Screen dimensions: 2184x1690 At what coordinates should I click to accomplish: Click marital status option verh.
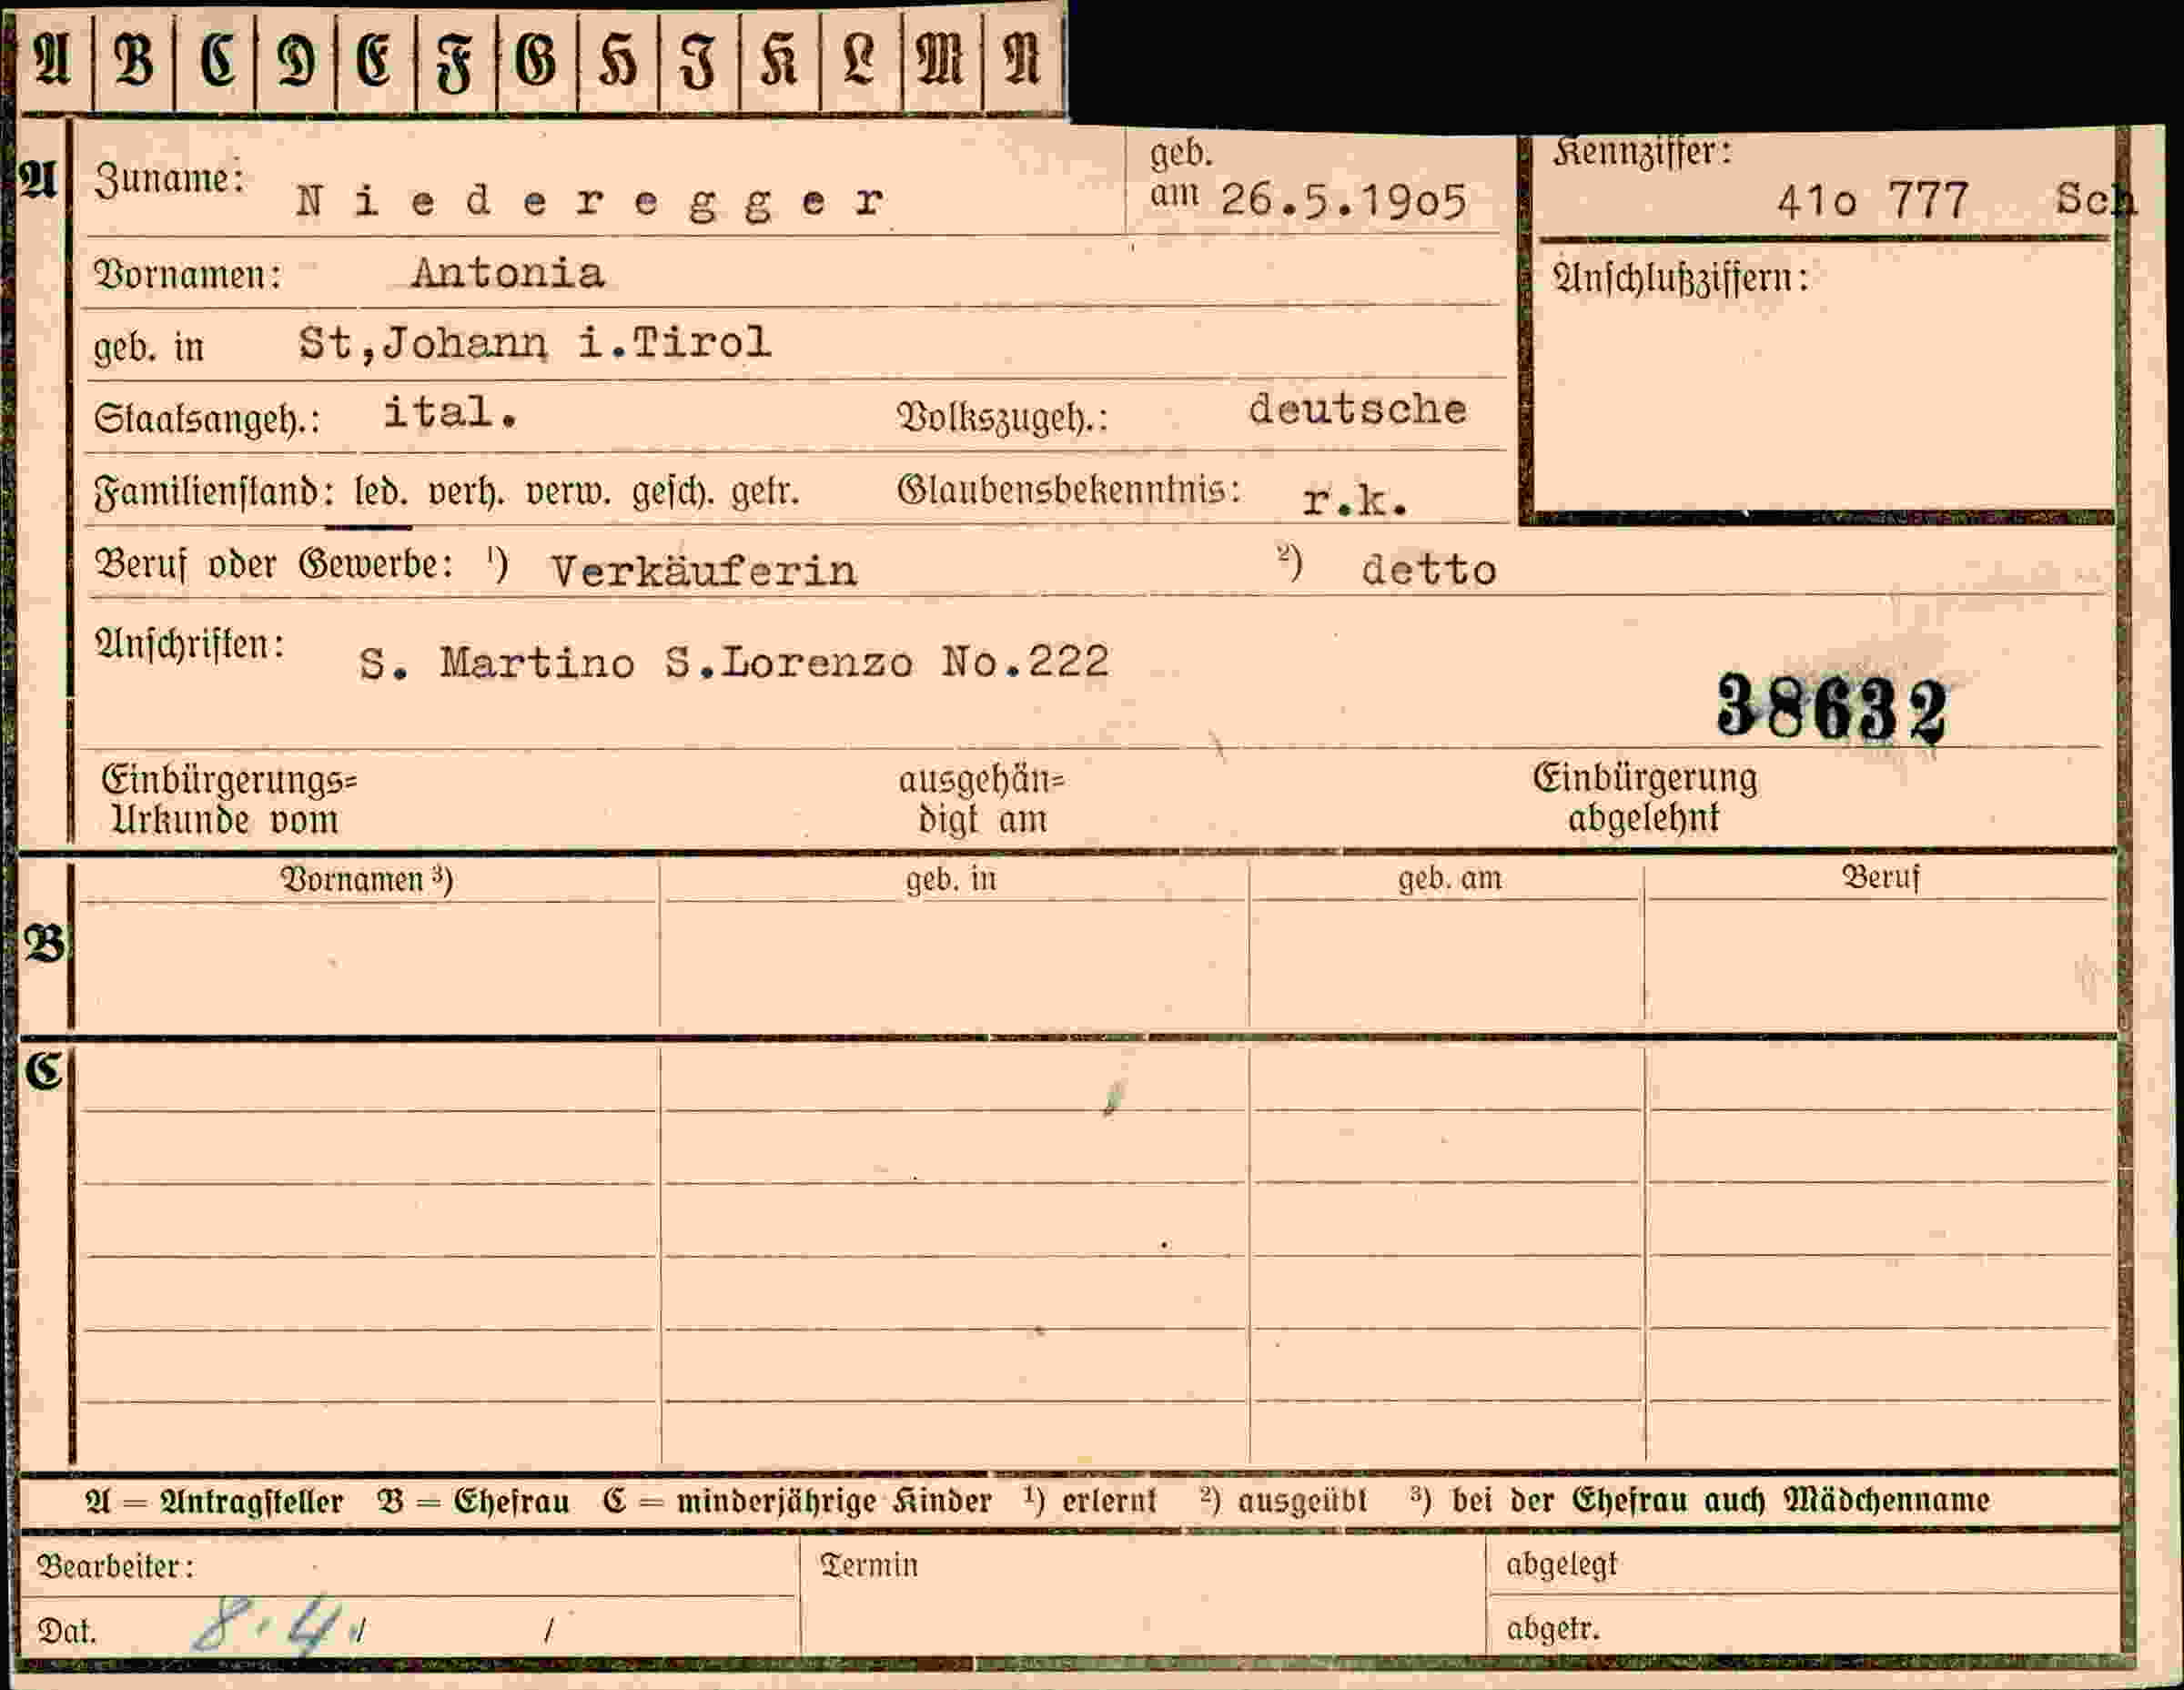point(466,493)
